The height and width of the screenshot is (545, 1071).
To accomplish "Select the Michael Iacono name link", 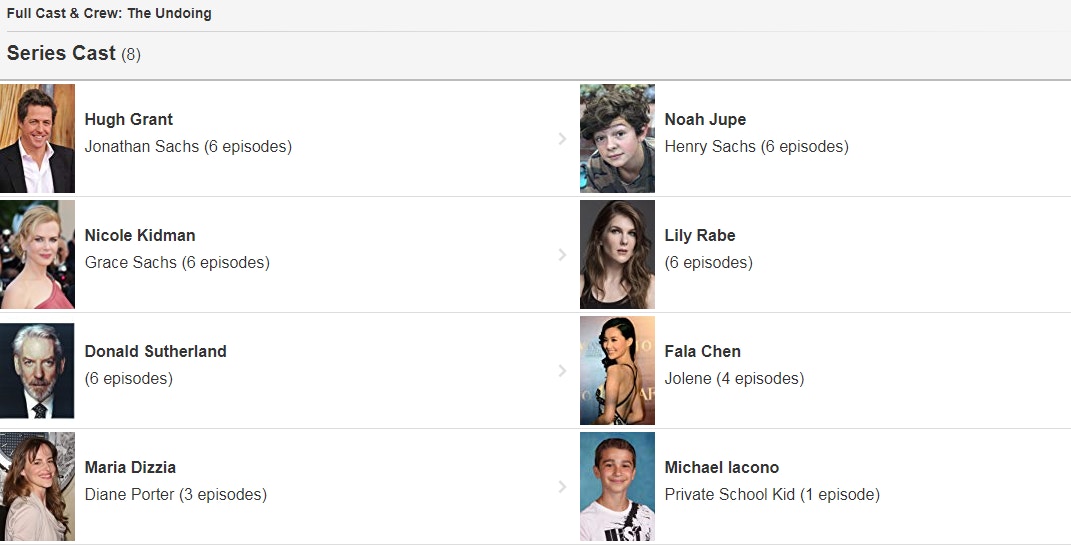I will 721,468.
